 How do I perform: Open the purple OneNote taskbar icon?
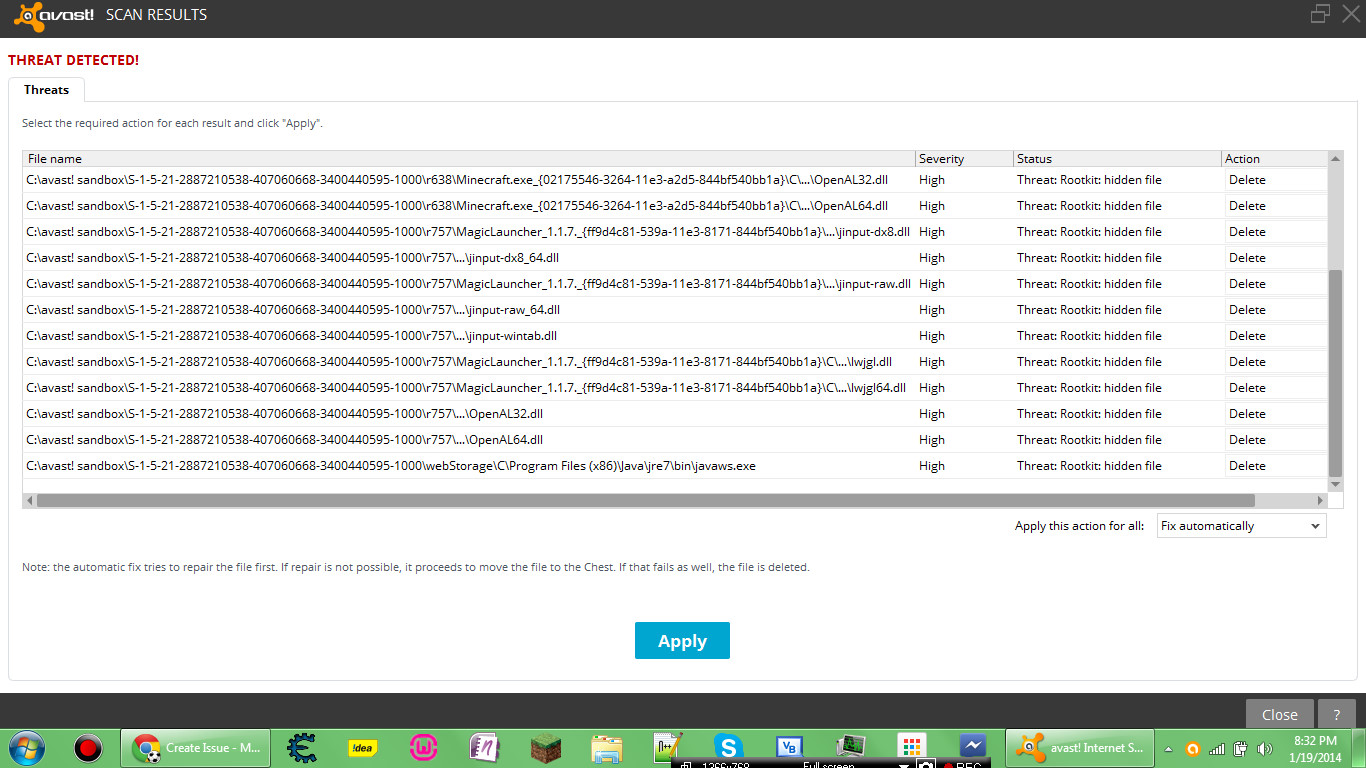click(x=485, y=747)
